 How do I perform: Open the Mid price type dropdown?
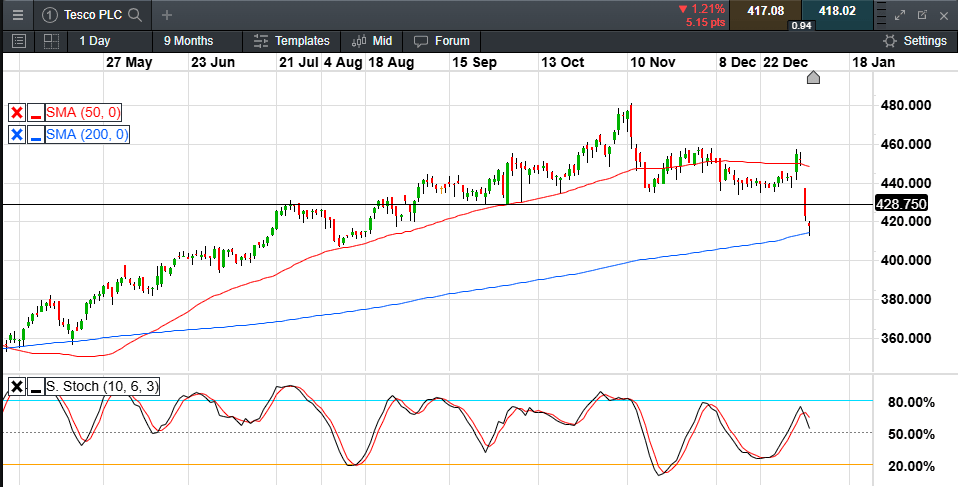coord(372,41)
